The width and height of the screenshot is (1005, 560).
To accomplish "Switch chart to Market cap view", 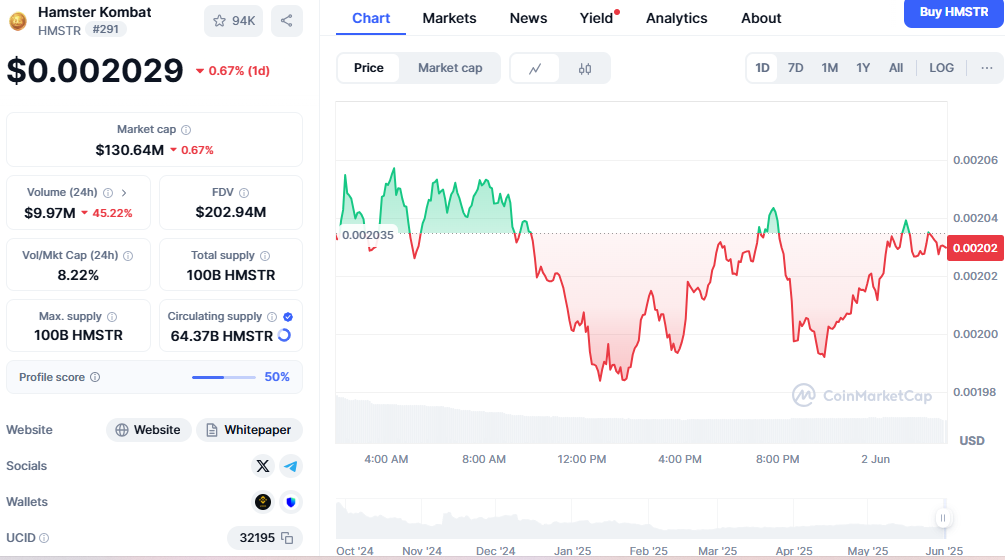I will (x=450, y=68).
